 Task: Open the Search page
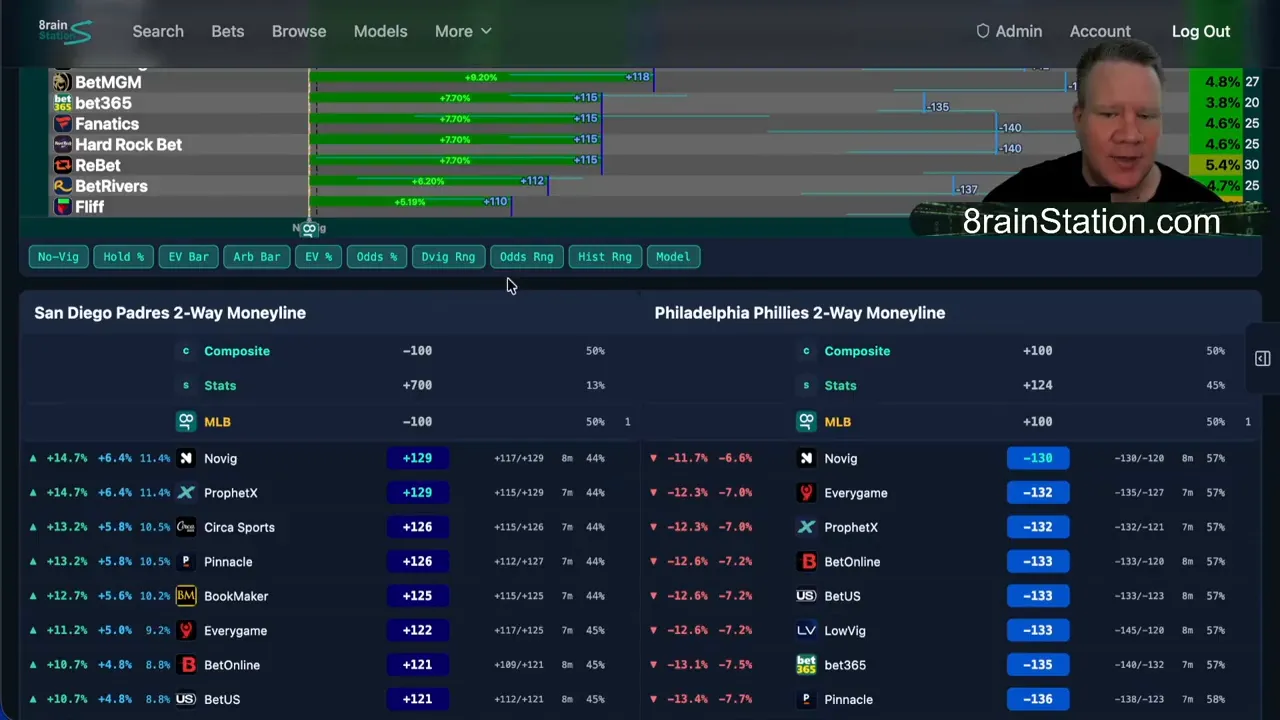[158, 31]
